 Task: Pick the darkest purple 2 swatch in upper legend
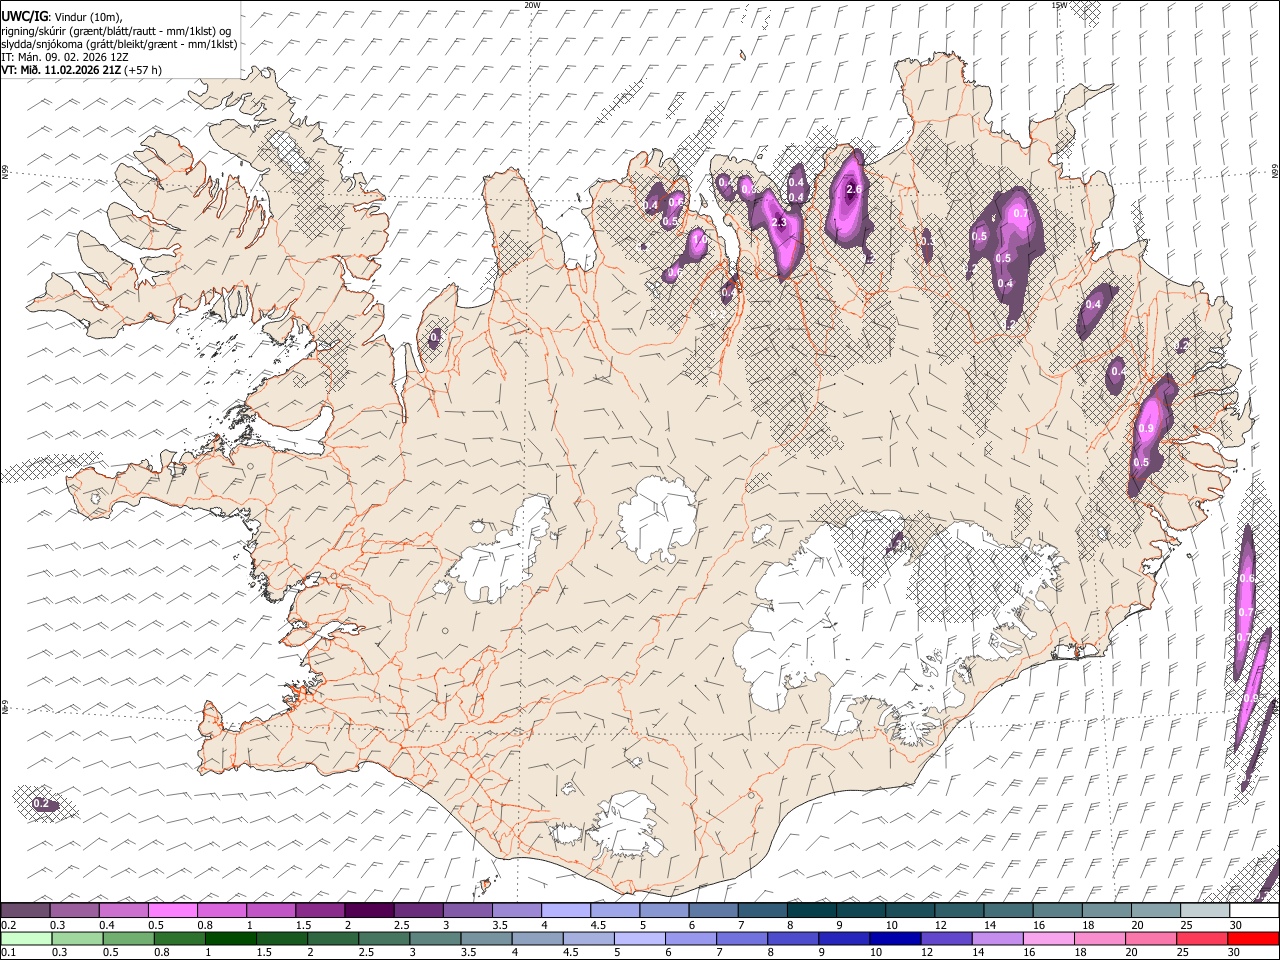[369, 910]
